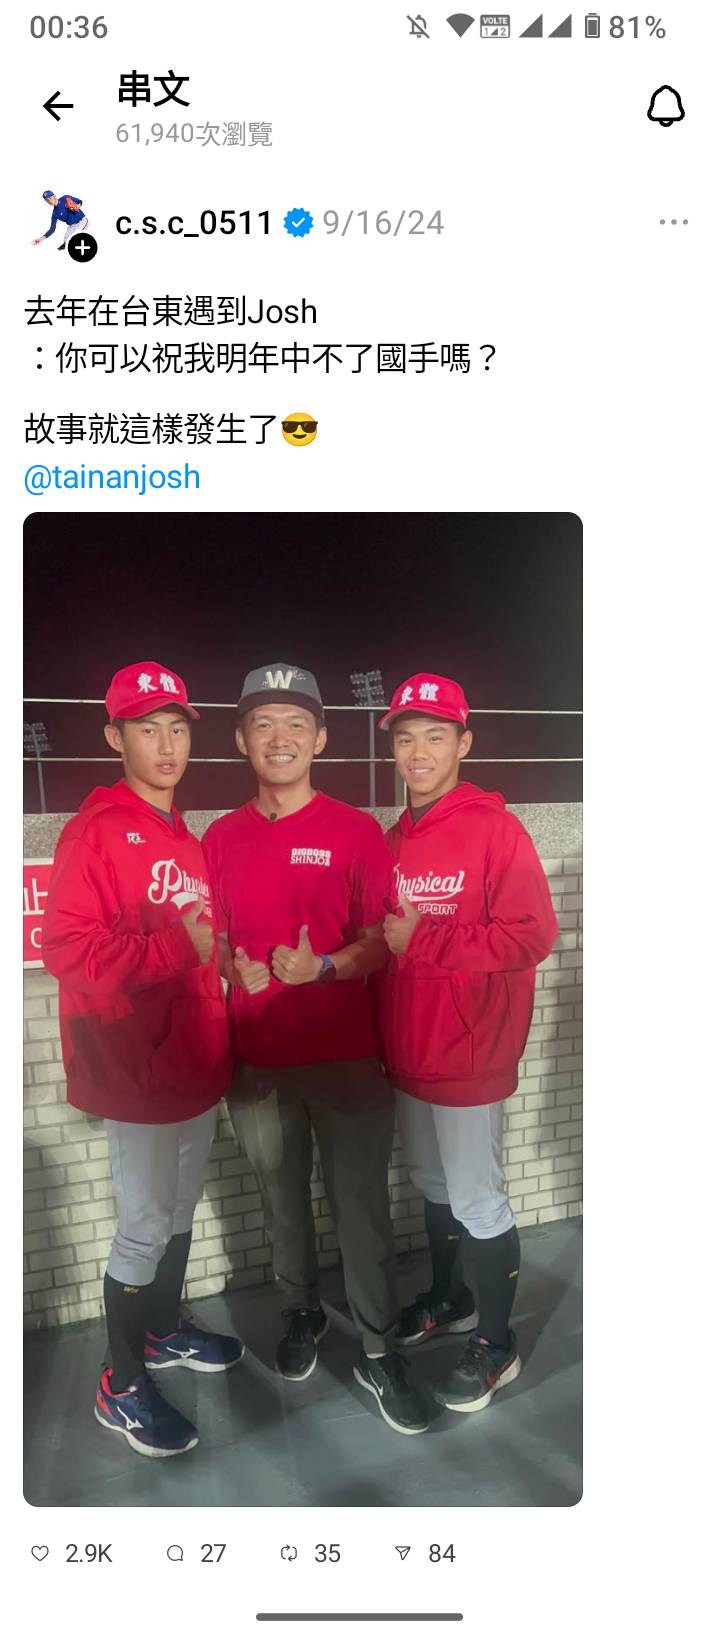Tap the notification bell icon

pos(665,106)
